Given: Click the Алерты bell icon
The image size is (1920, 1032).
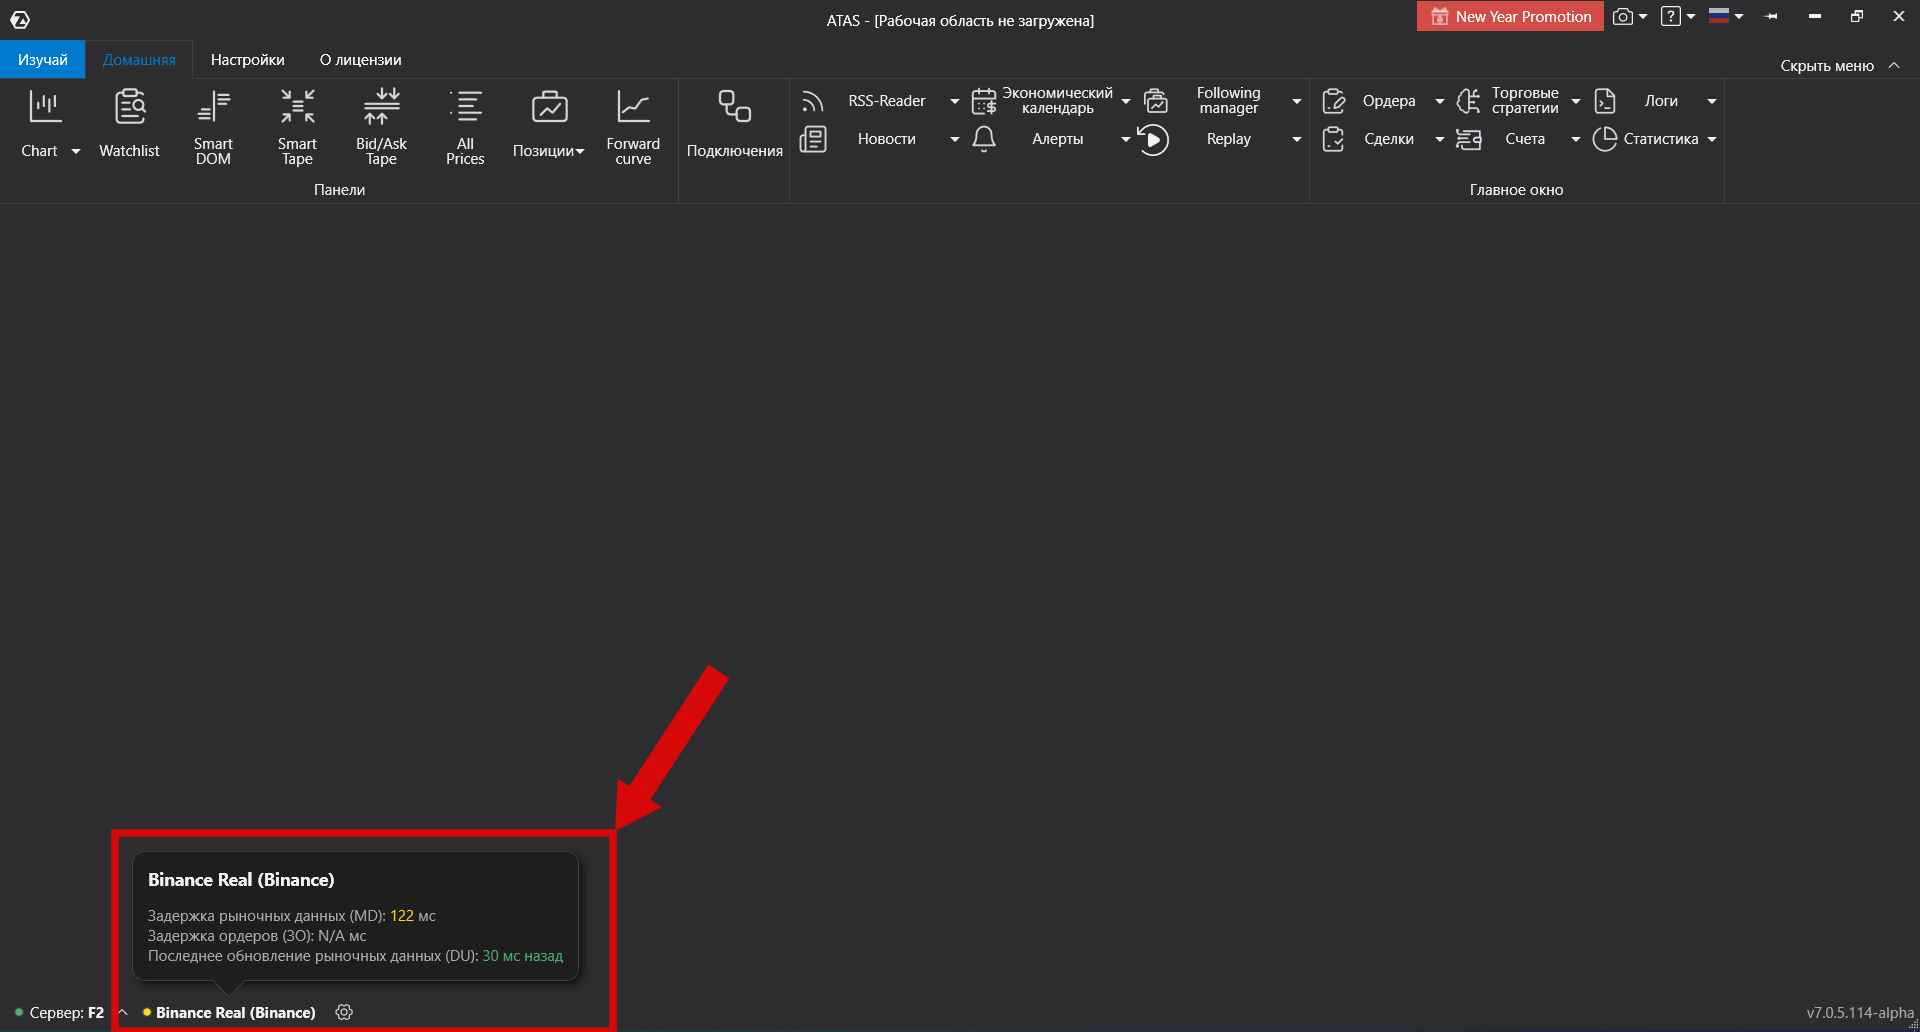Looking at the screenshot, I should click(x=984, y=139).
